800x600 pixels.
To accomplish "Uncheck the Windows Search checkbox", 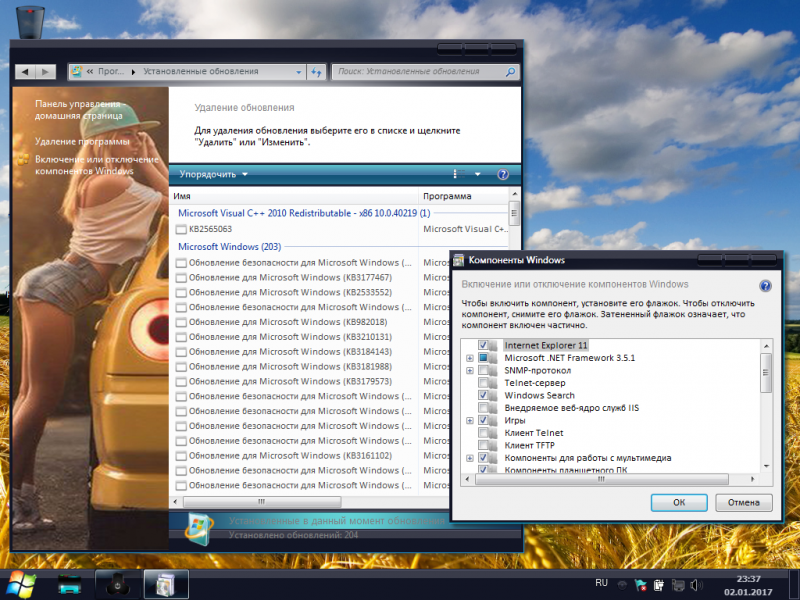I will tap(483, 395).
